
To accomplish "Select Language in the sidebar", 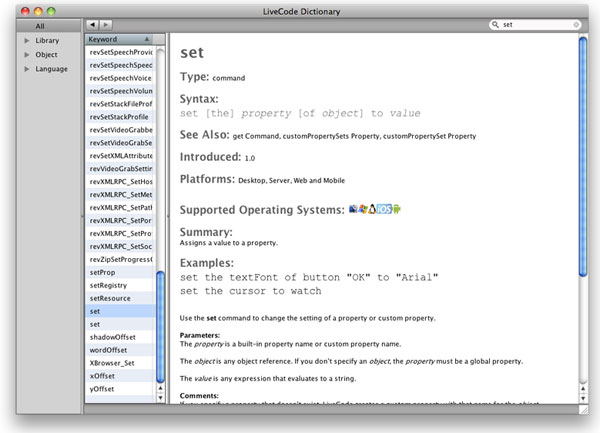I will click(51, 69).
